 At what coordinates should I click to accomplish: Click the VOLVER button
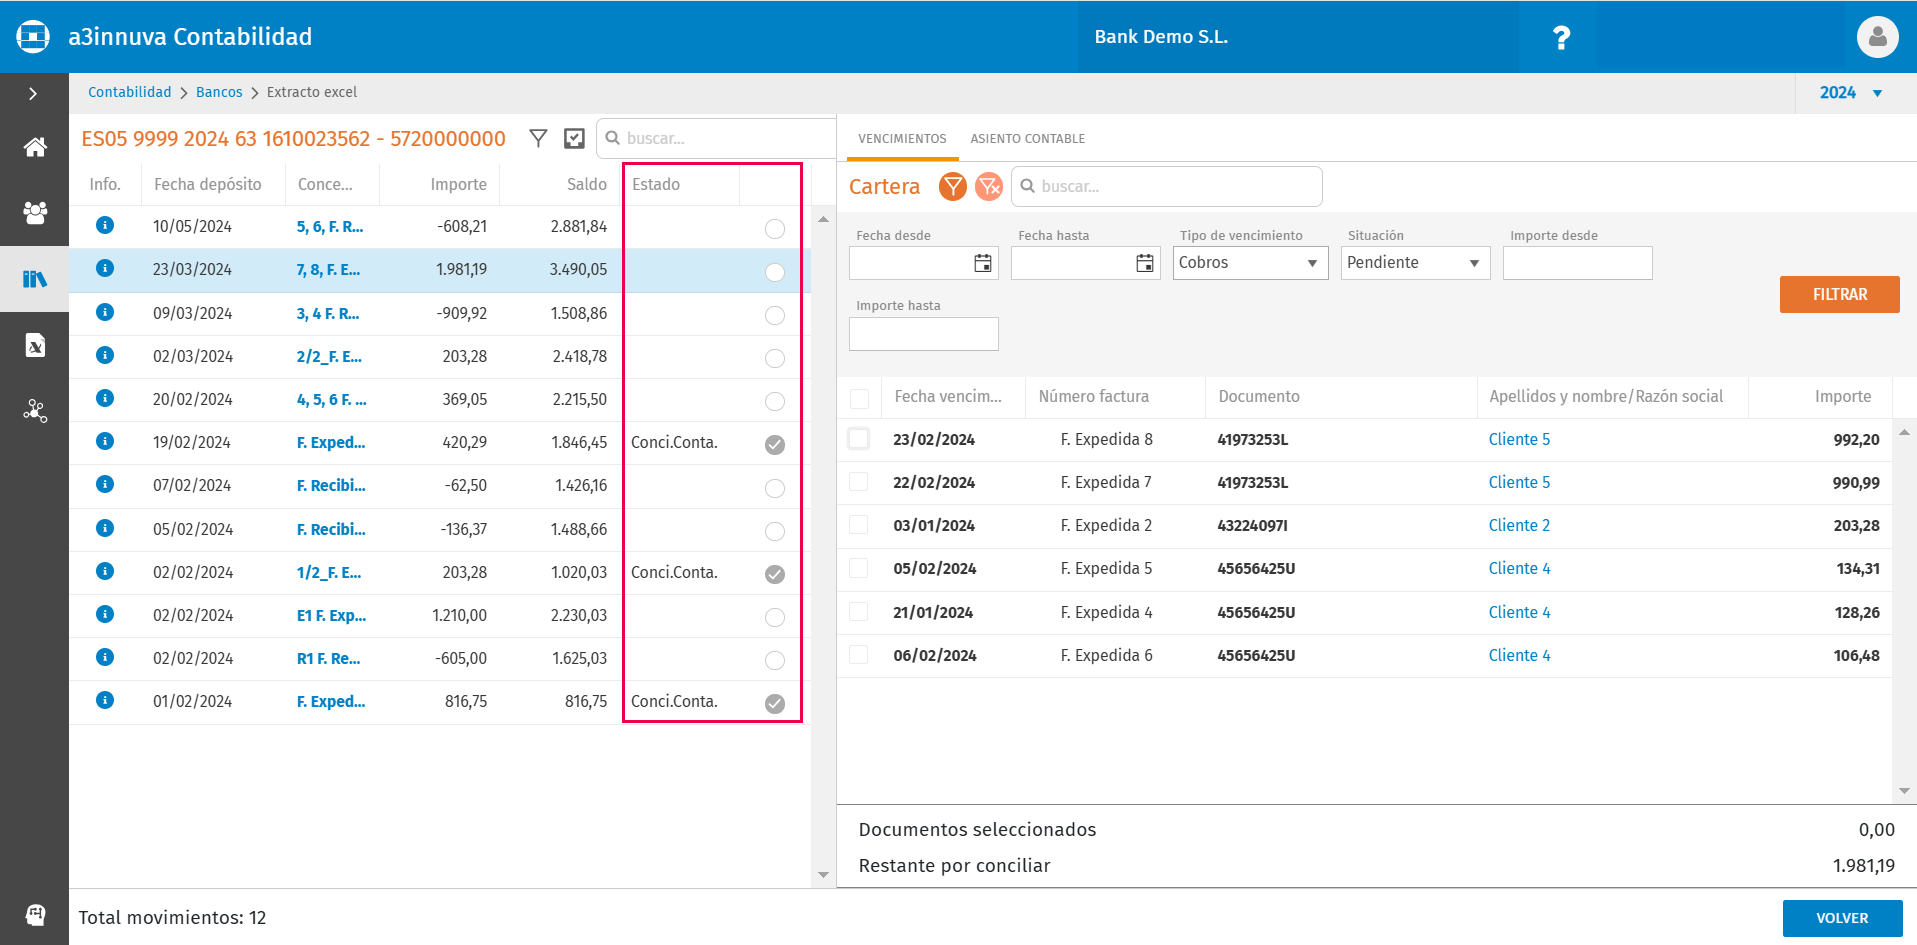(1842, 918)
